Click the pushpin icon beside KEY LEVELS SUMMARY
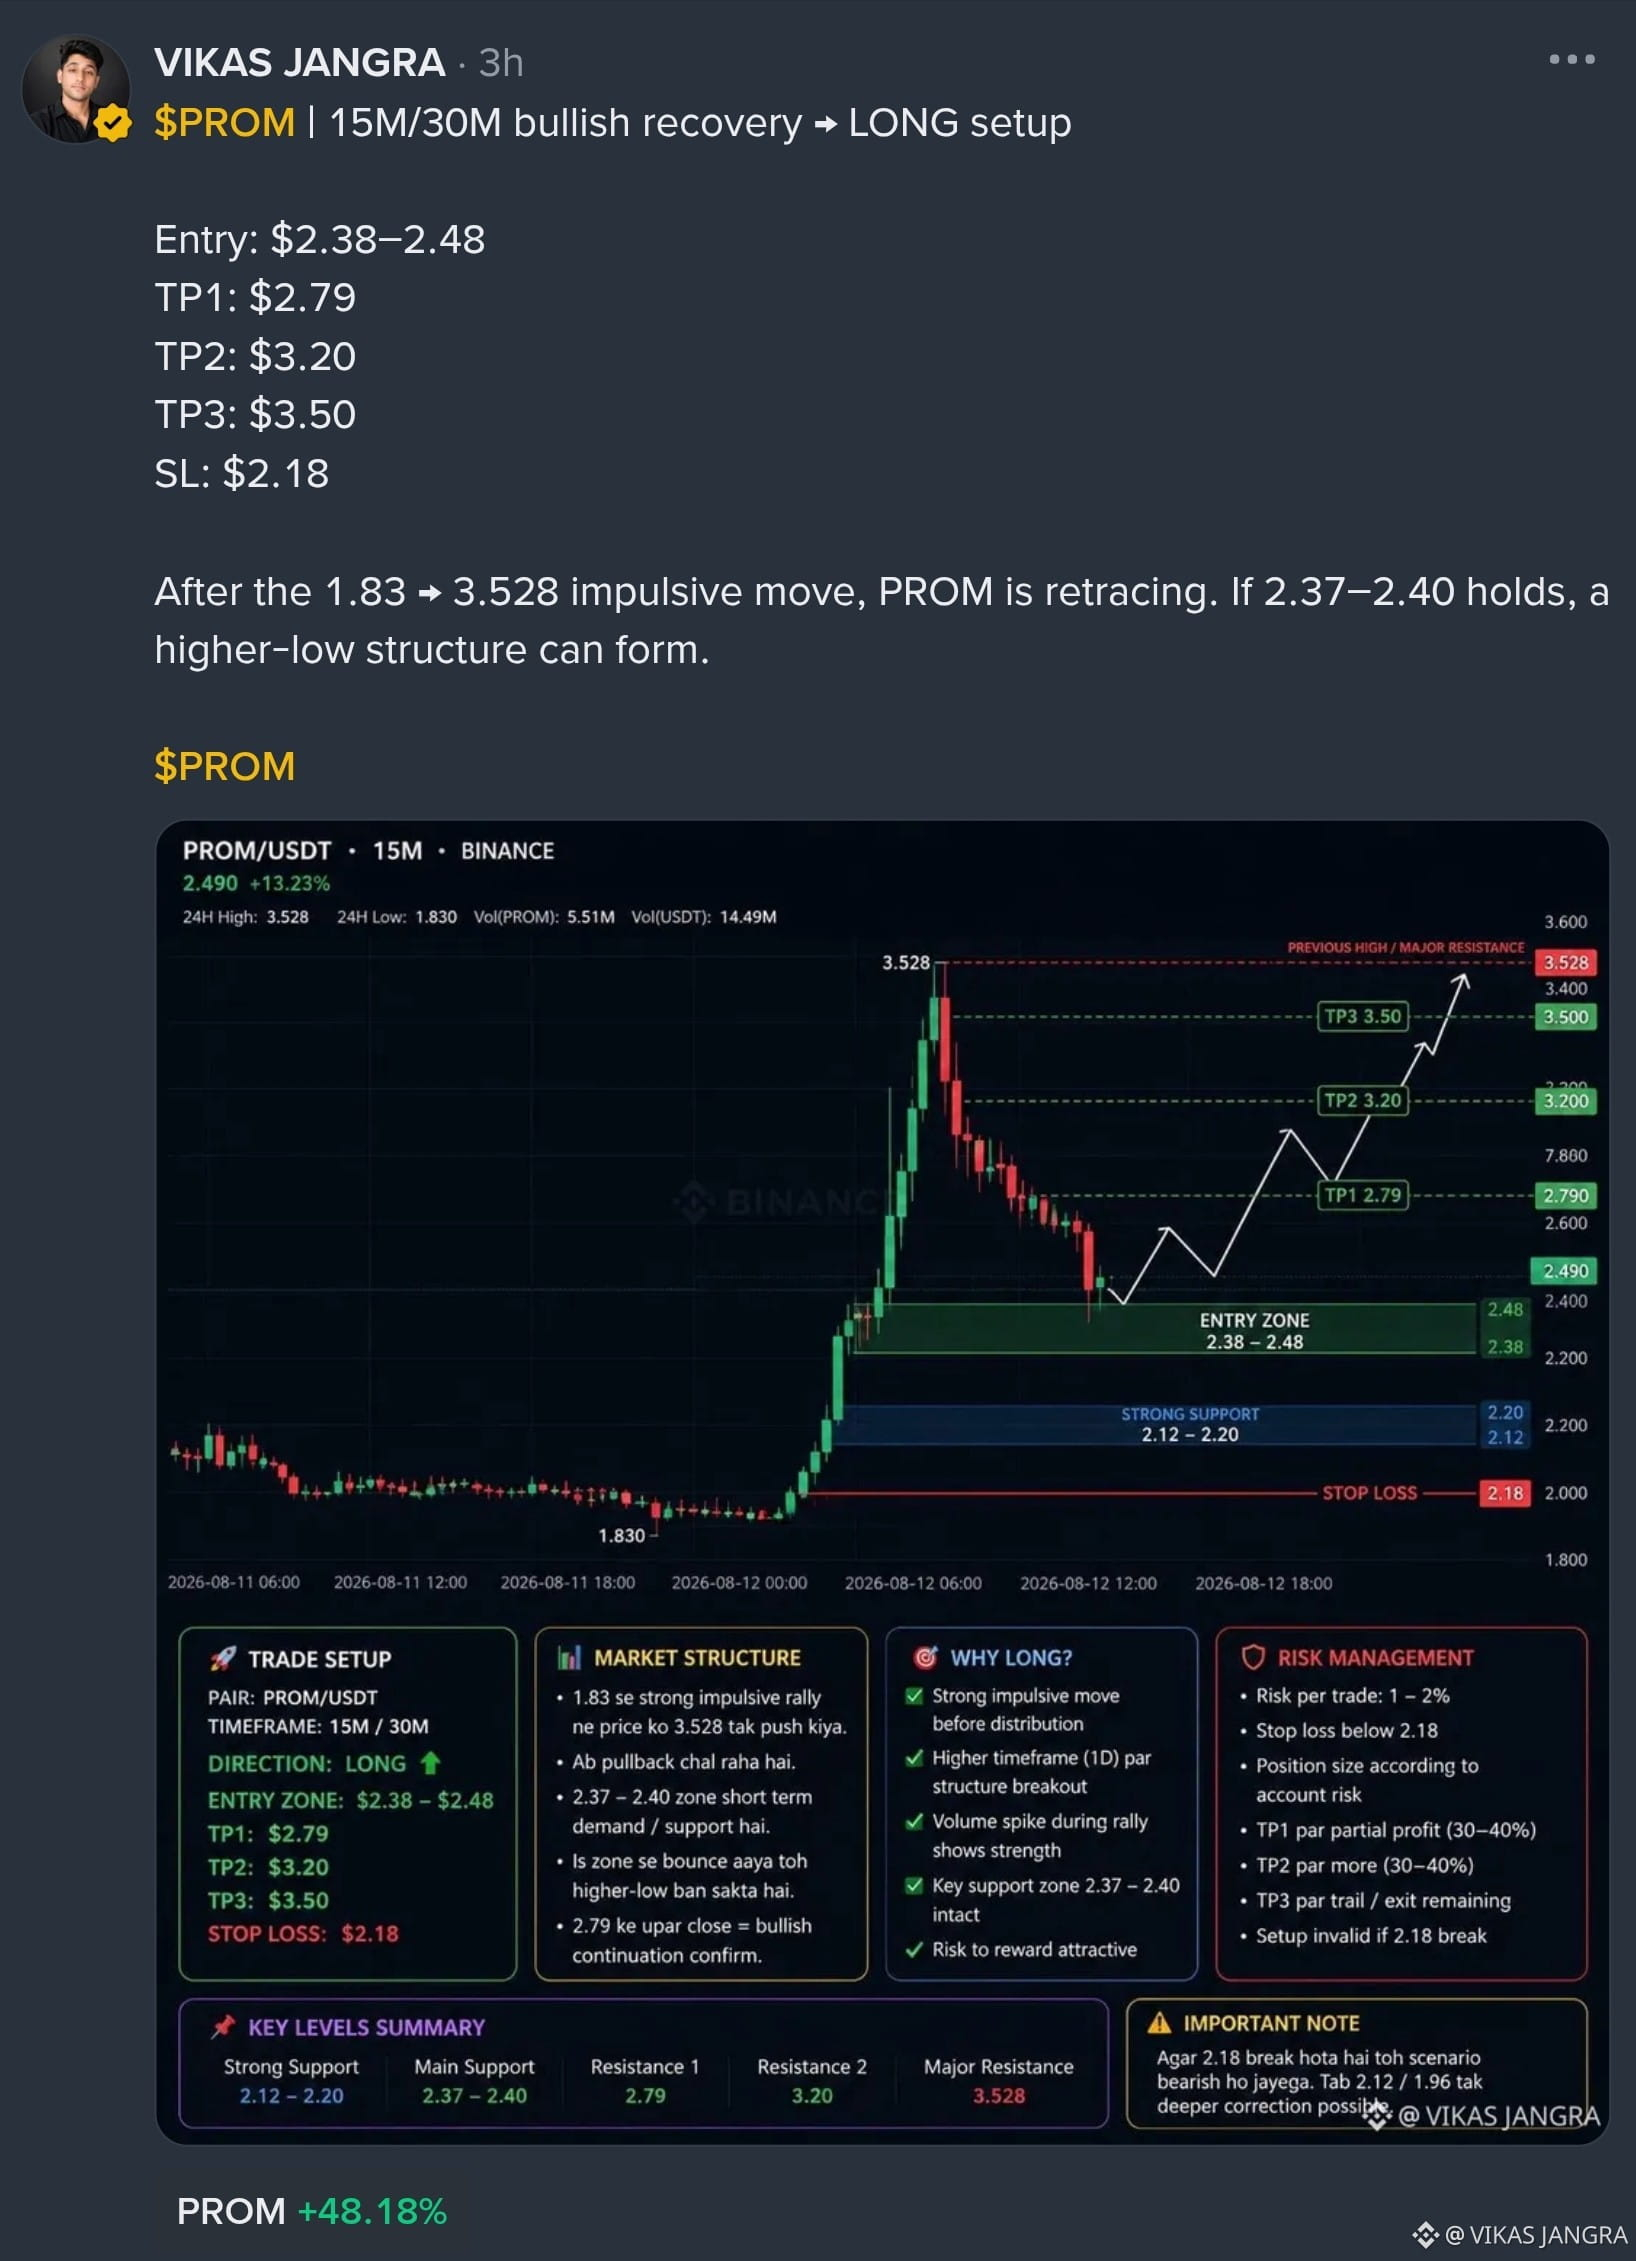Screen dimensions: 1636x2261 tap(223, 2027)
